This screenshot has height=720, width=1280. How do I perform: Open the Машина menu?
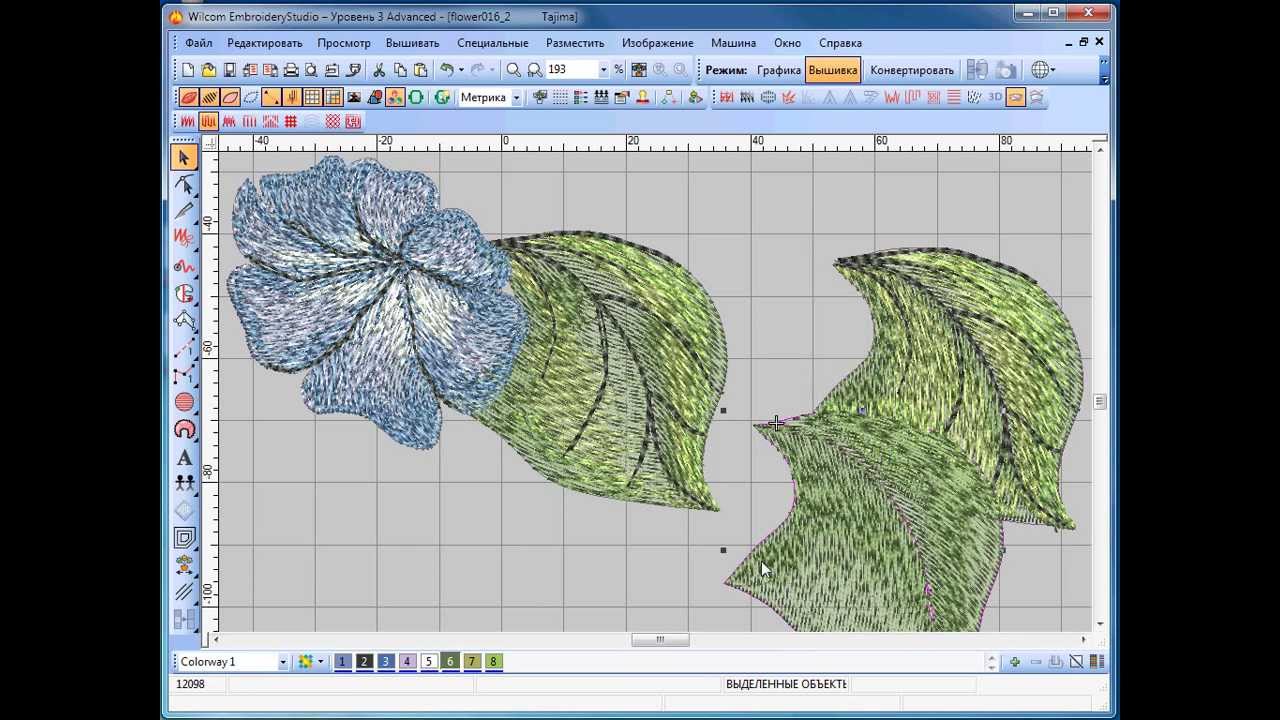point(733,43)
